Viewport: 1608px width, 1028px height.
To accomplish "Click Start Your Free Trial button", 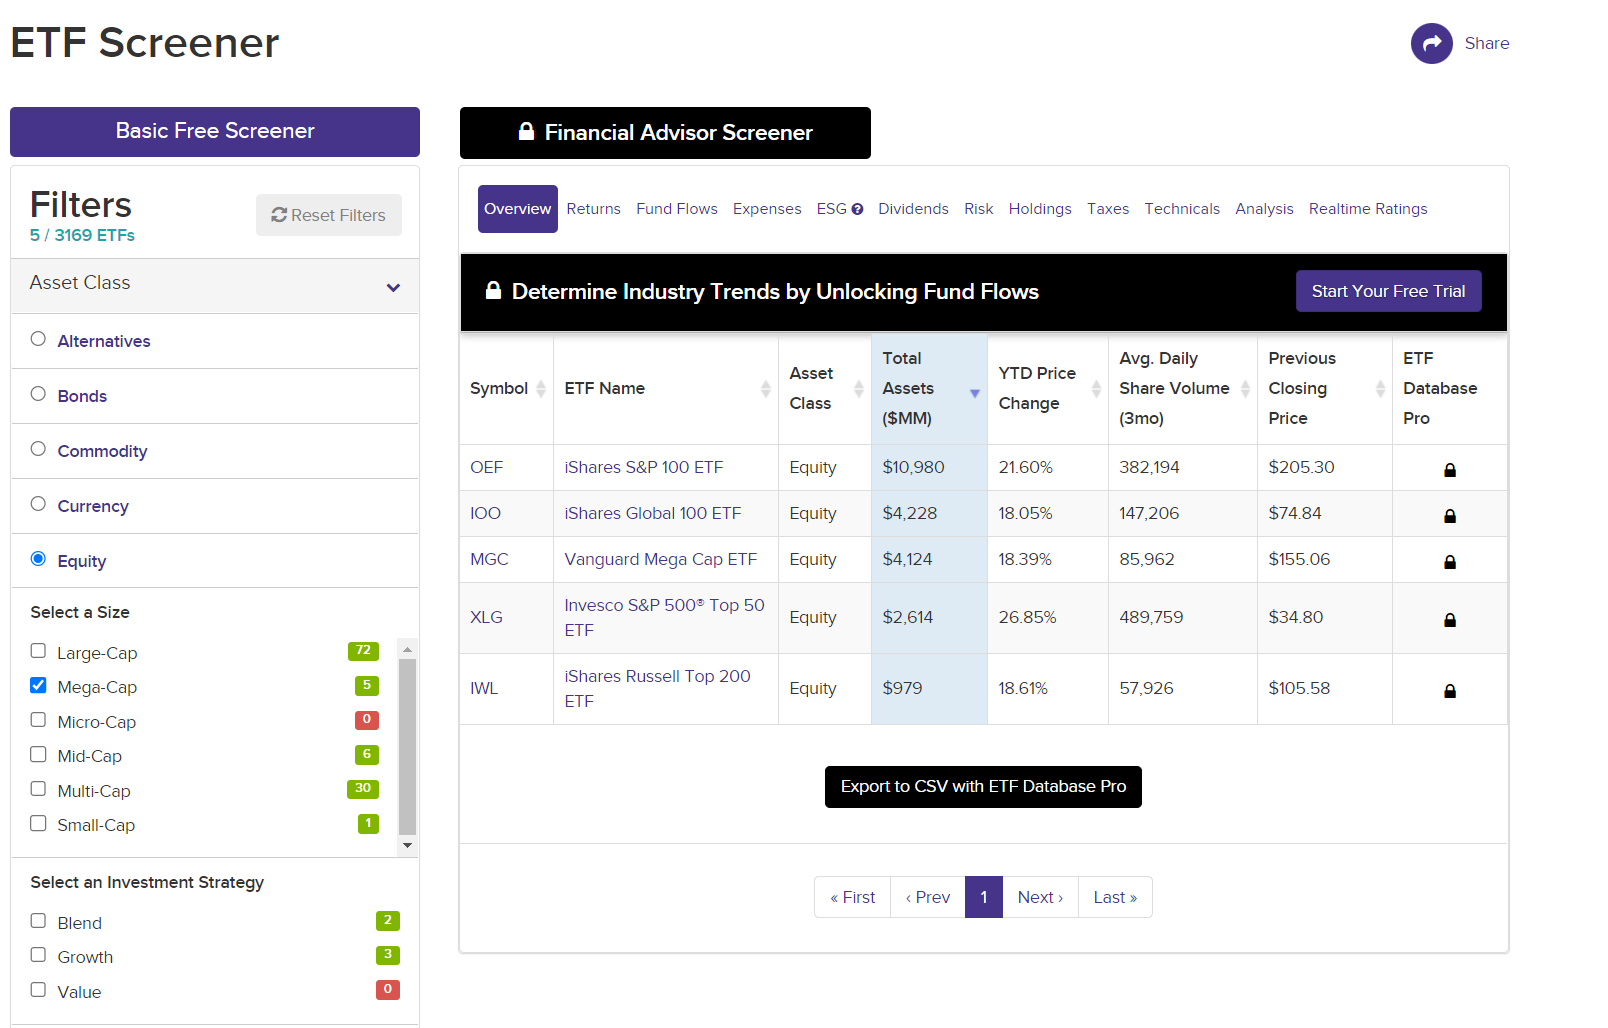I will (1388, 291).
